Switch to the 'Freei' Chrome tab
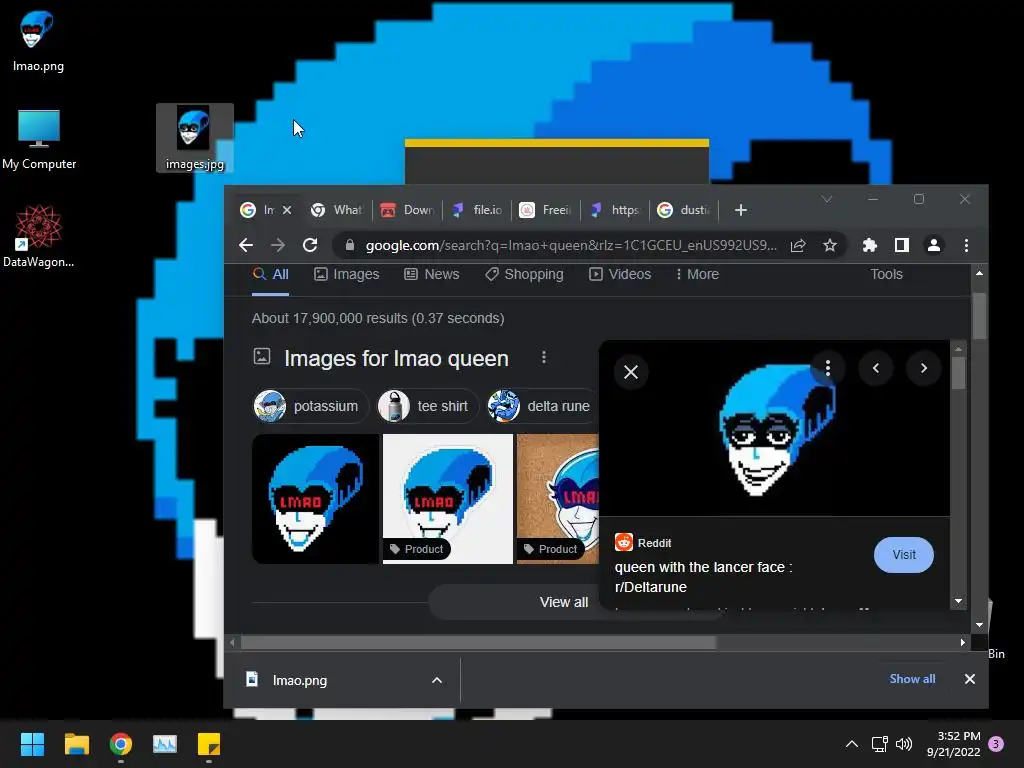The height and width of the screenshot is (768, 1024). pos(546,210)
